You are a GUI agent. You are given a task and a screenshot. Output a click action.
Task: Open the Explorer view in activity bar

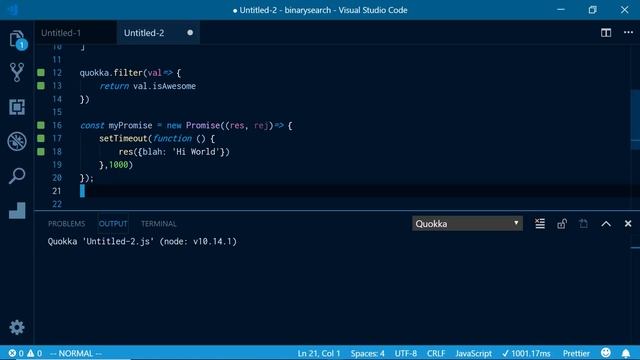pyautogui.click(x=18, y=40)
